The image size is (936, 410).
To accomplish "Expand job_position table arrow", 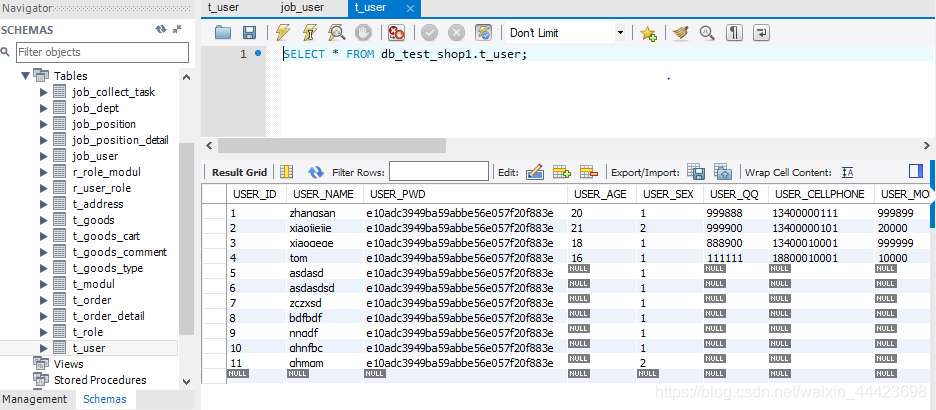I will click(44, 124).
